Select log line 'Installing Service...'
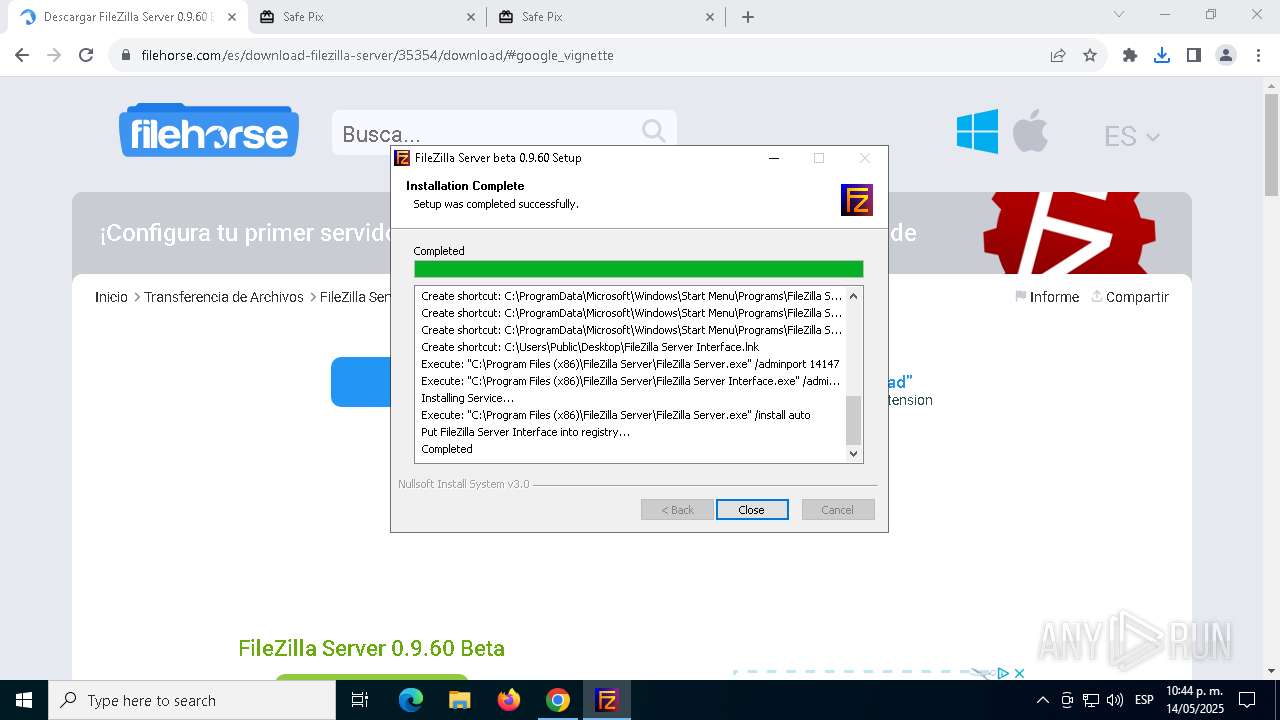Screen dimensions: 1280x720 (467, 398)
